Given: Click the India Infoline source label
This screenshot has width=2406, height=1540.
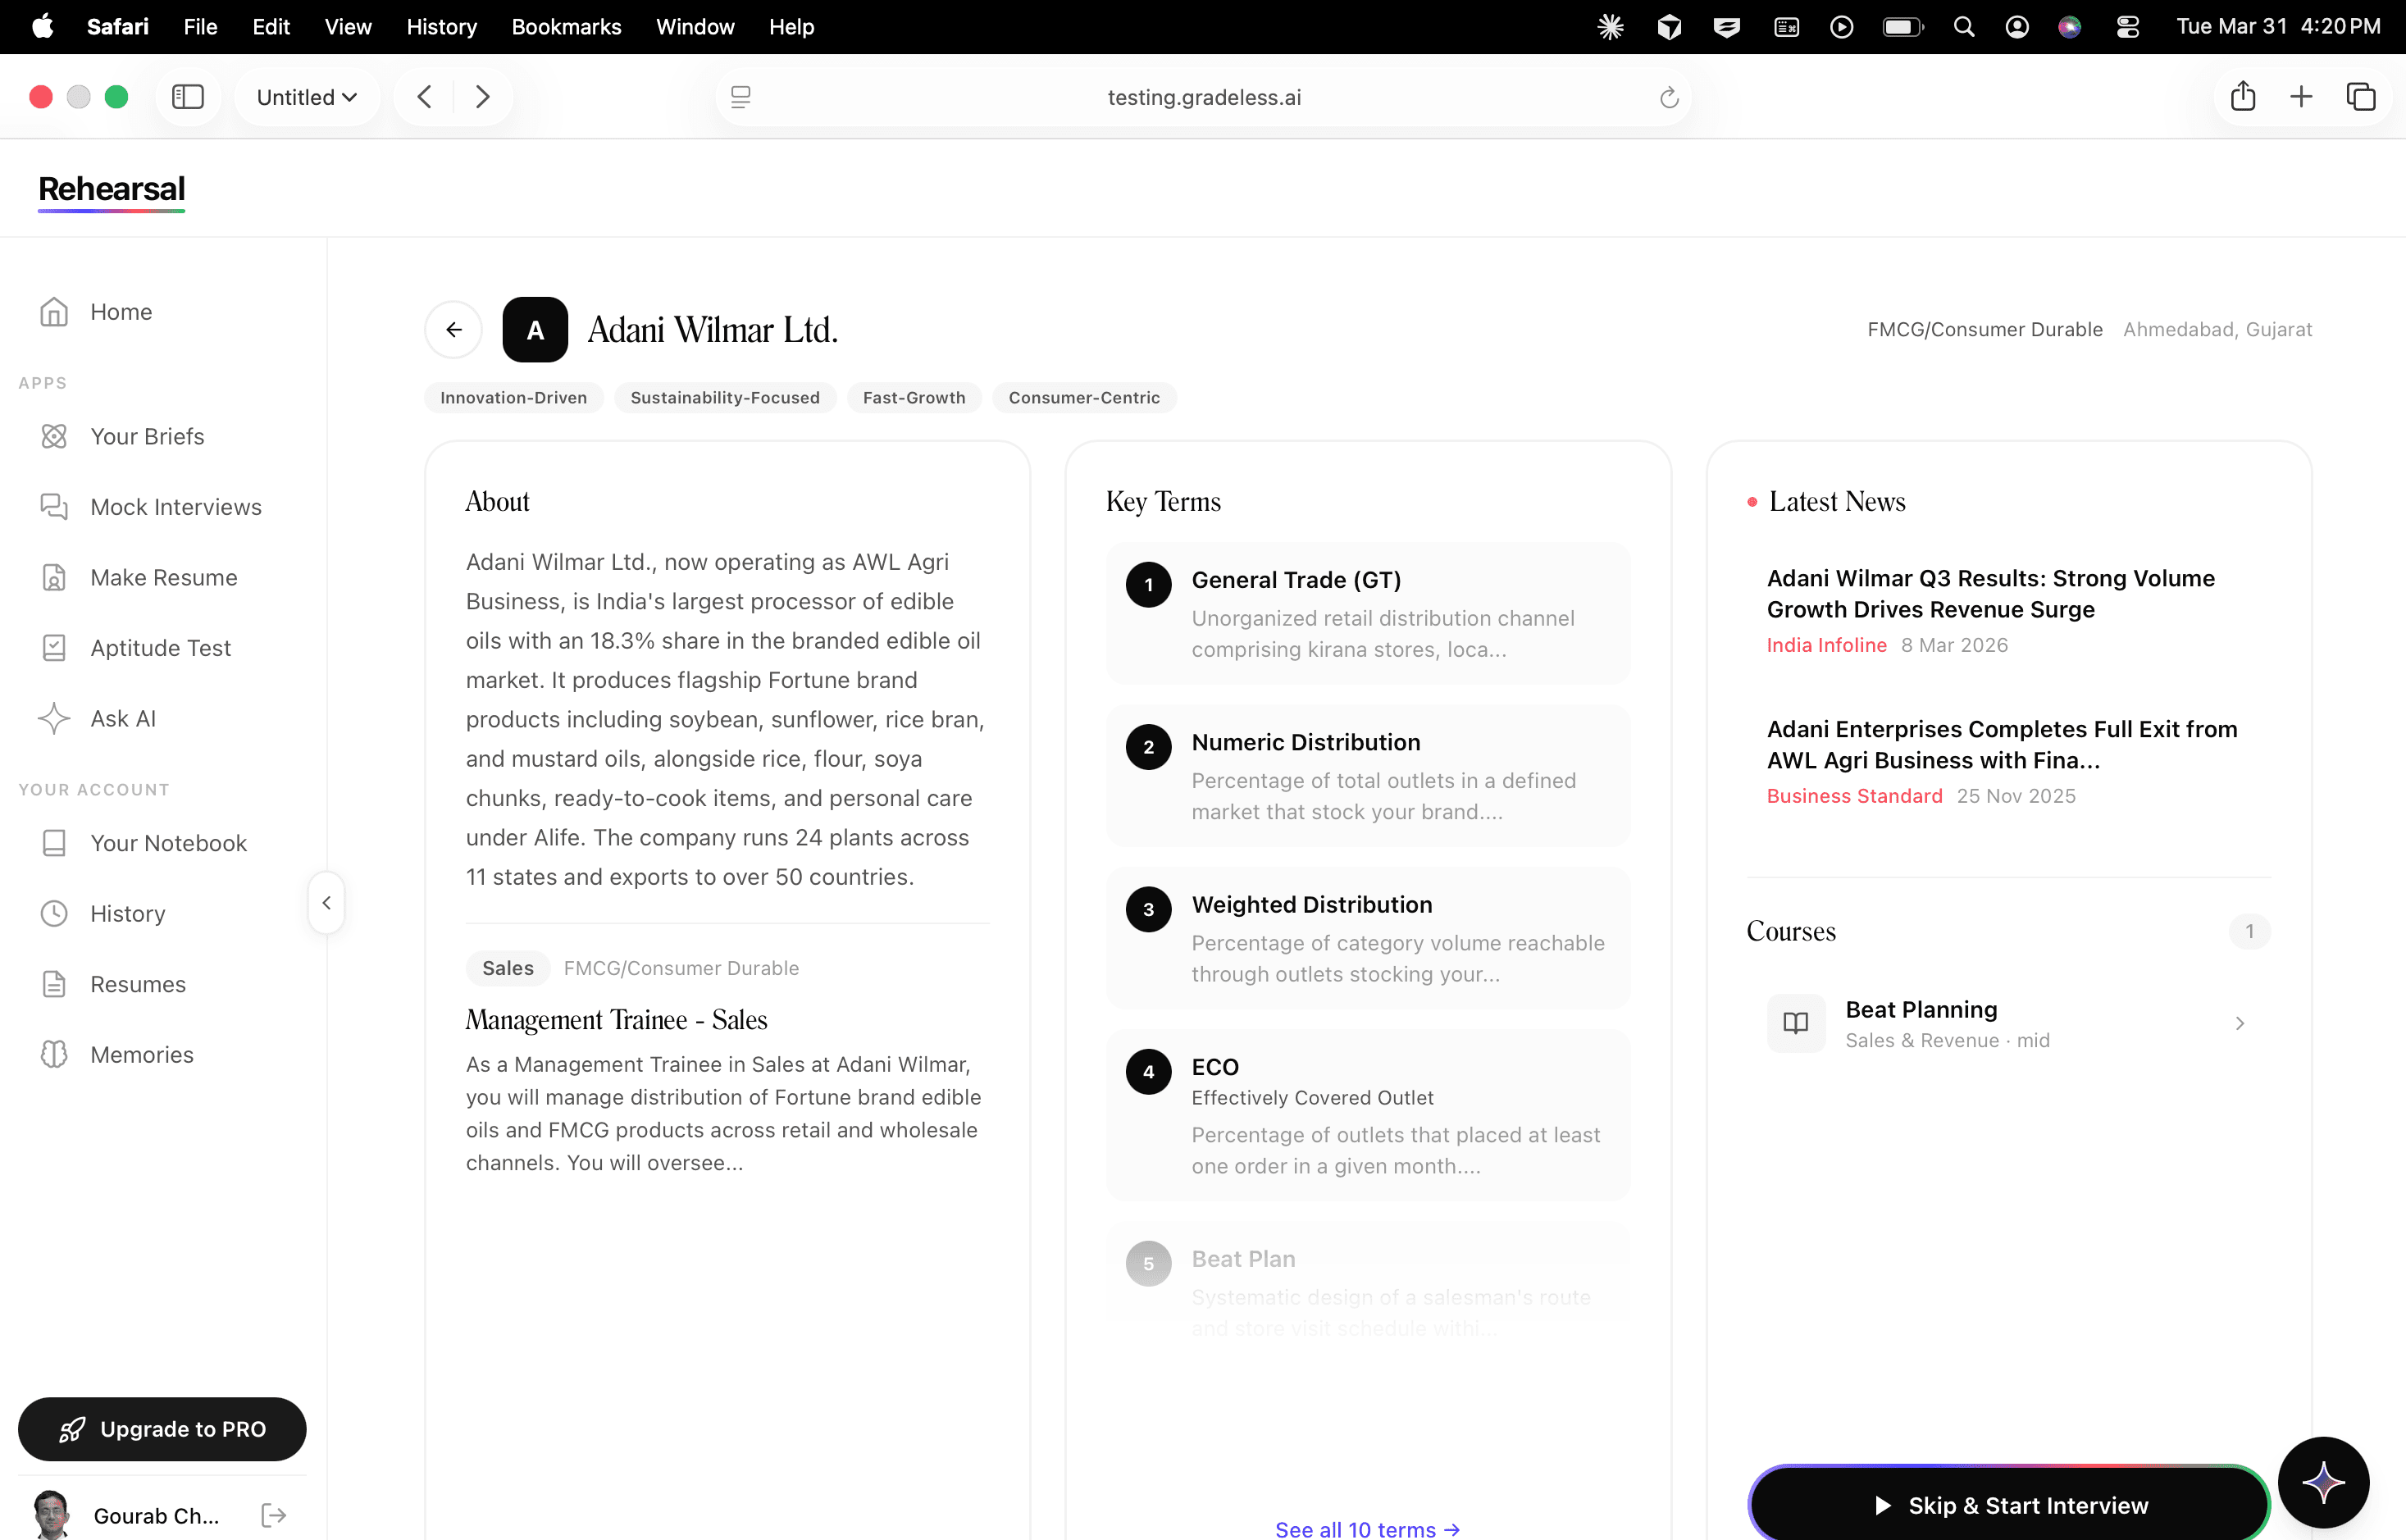Looking at the screenshot, I should 1826,645.
